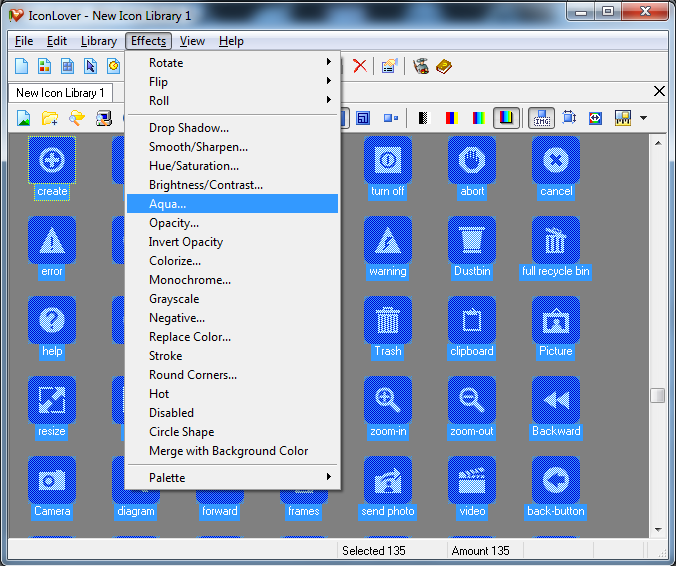
Task: Click the nested squares view icon
Action: (363, 118)
